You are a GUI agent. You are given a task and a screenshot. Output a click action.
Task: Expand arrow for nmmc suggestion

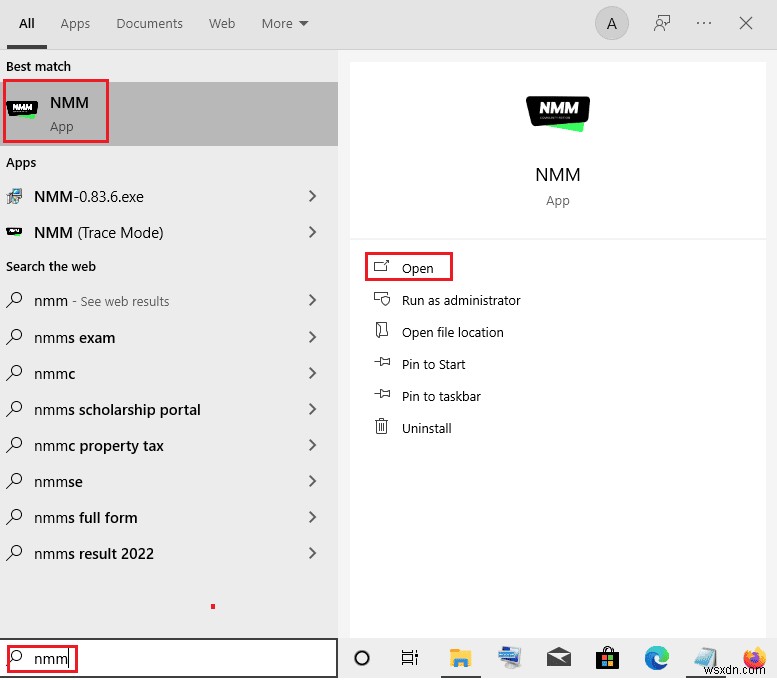point(312,373)
